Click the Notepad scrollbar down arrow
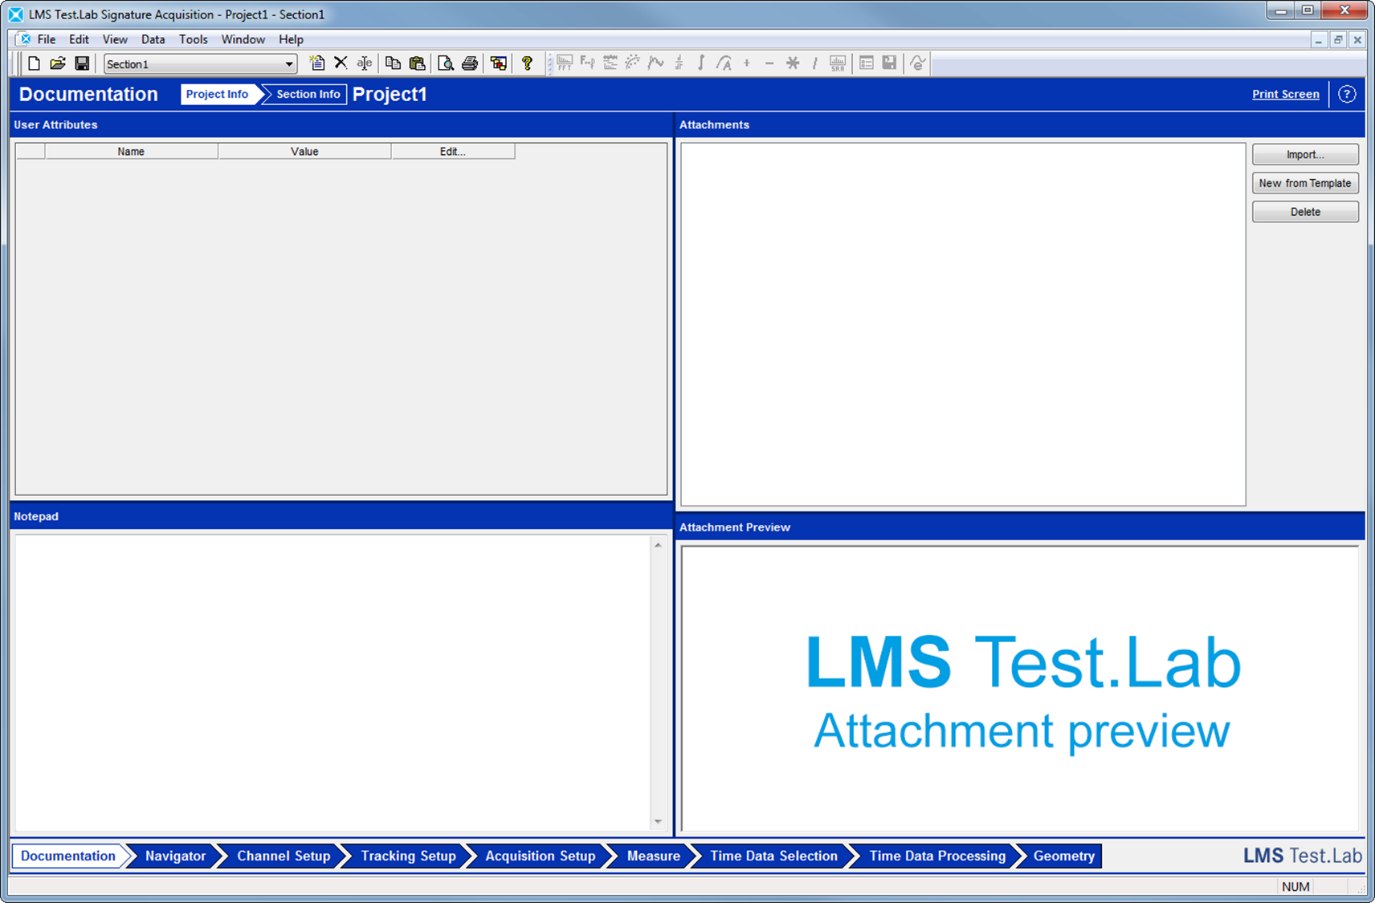 tap(658, 822)
